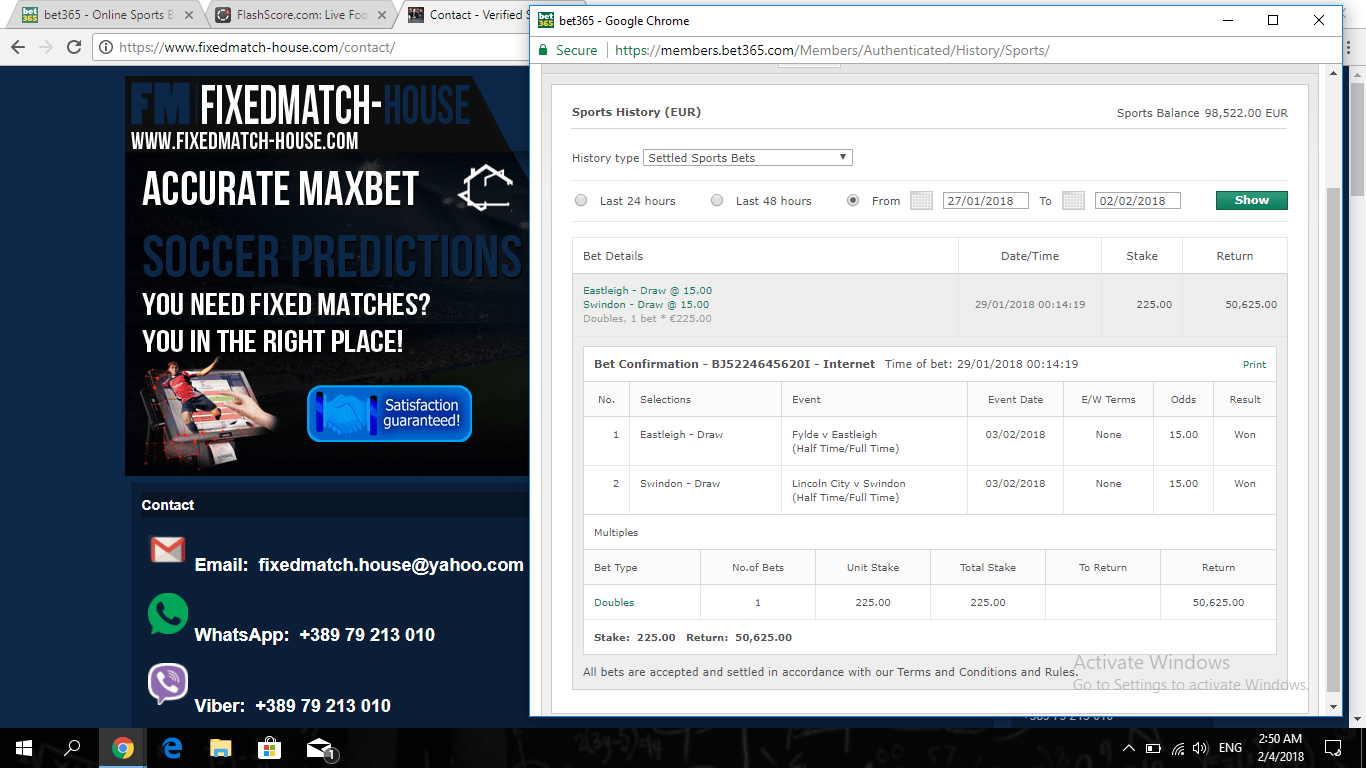This screenshot has height=768, width=1366.
Task: Click the Sports Balance 98,522.00 EUR text
Action: tap(1202, 113)
